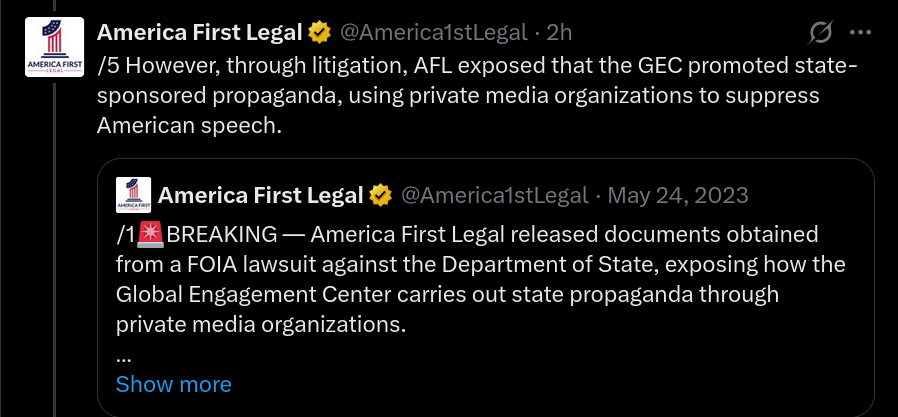Click the gold verified badge in the quoted post
Screen dimensions: 898x417
point(380,195)
